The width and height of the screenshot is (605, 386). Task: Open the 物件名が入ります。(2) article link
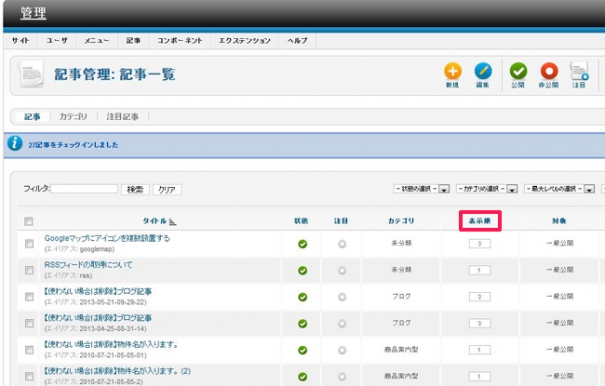(x=117, y=371)
